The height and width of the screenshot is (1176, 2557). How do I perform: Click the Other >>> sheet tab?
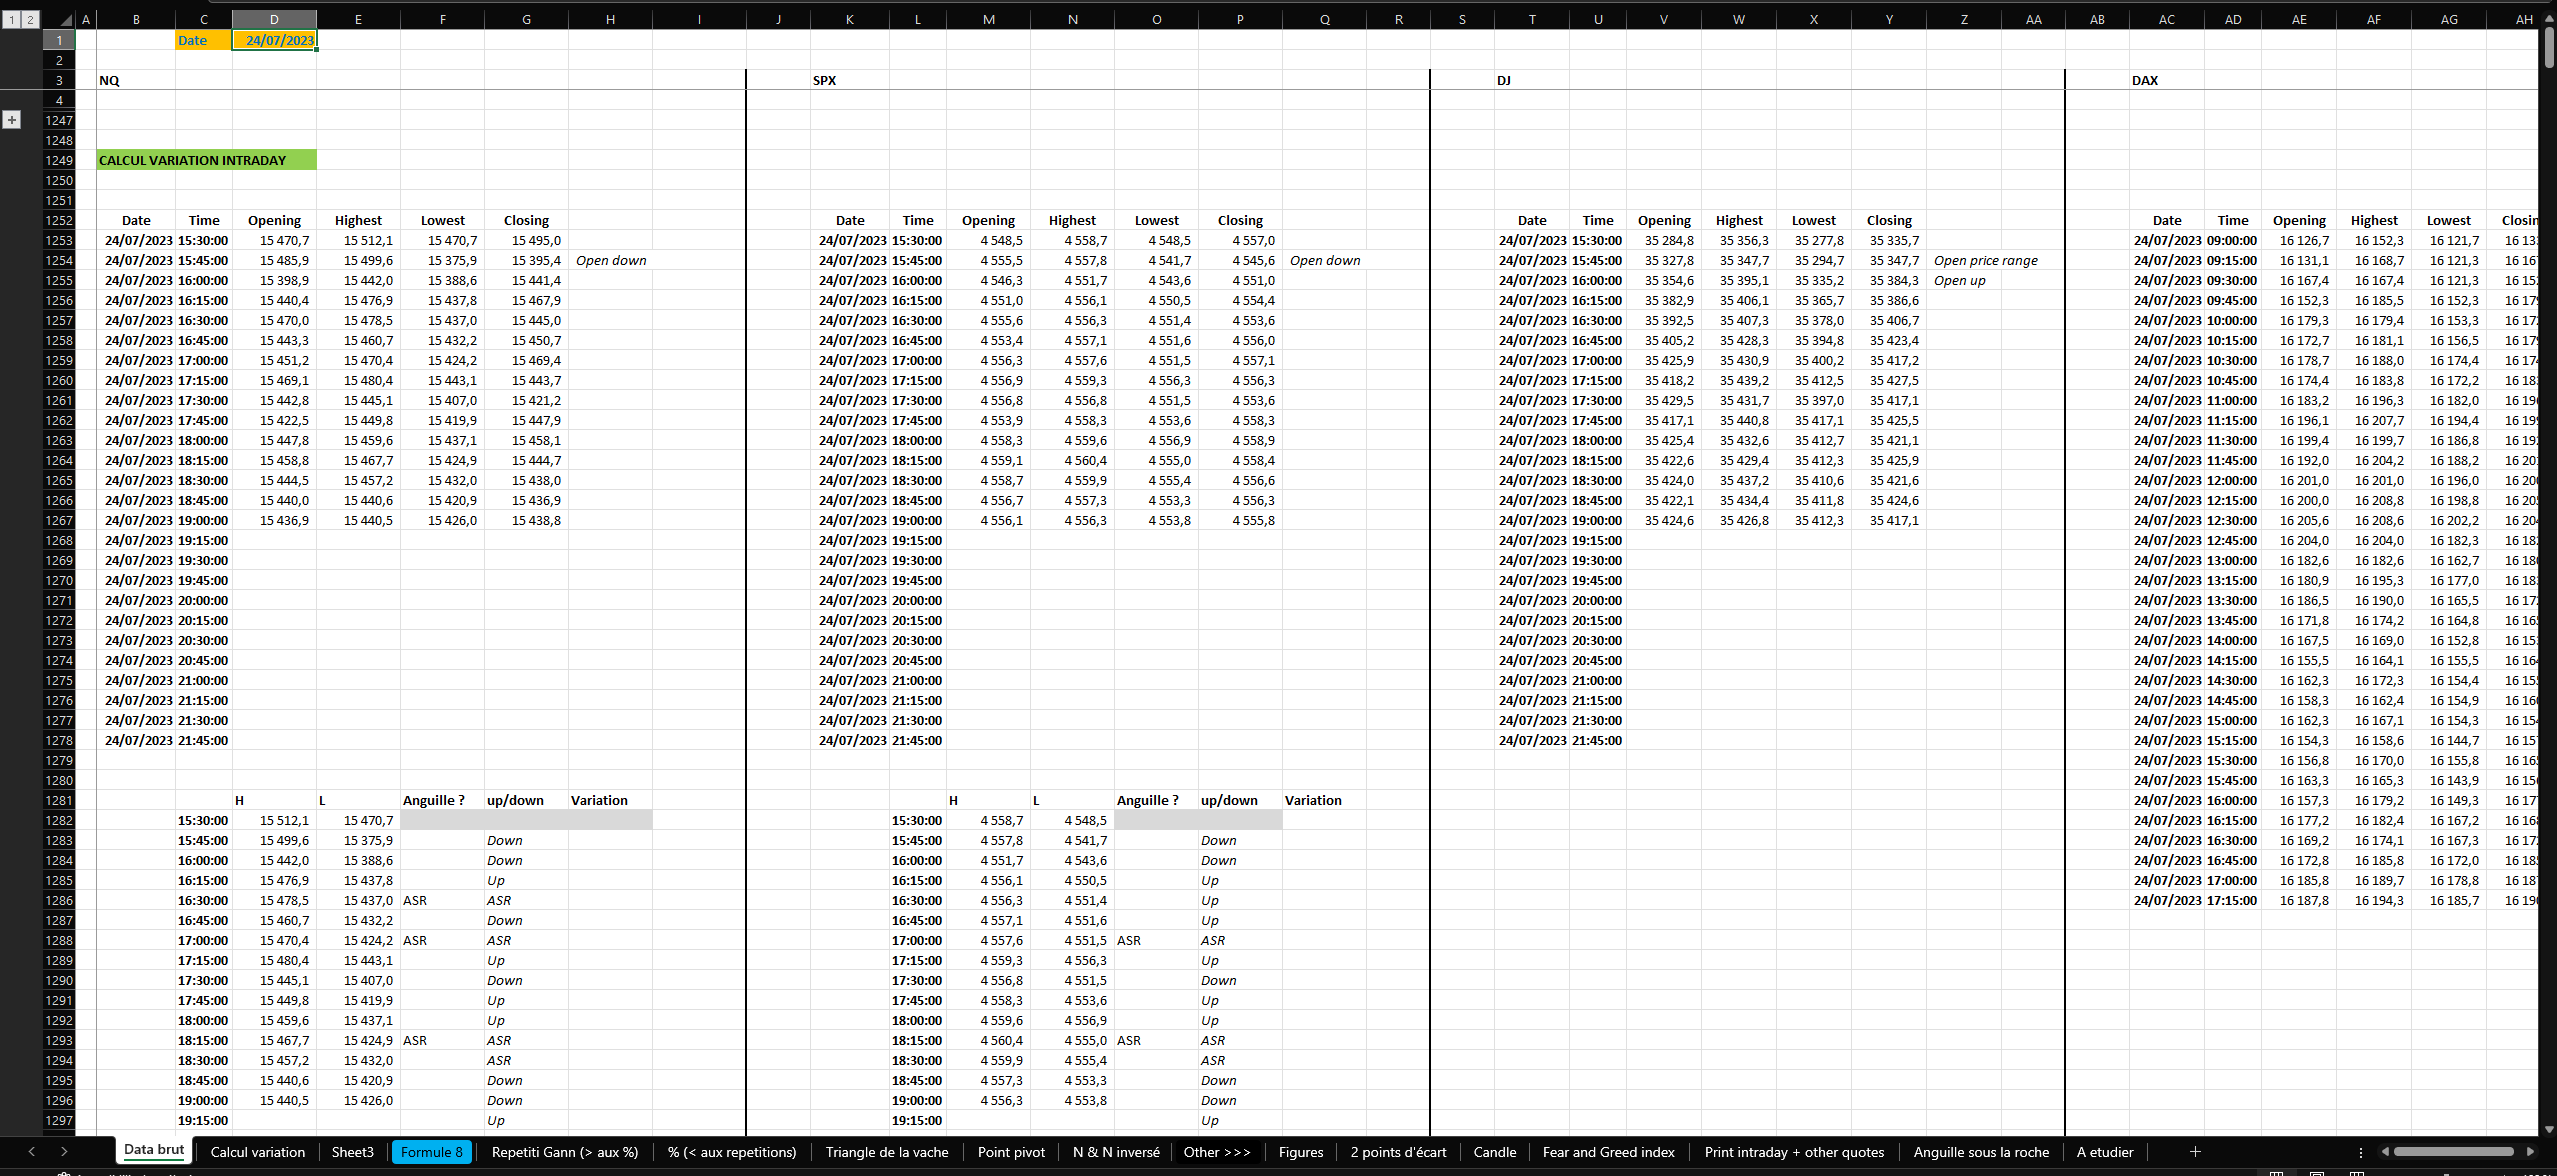(x=1216, y=1152)
